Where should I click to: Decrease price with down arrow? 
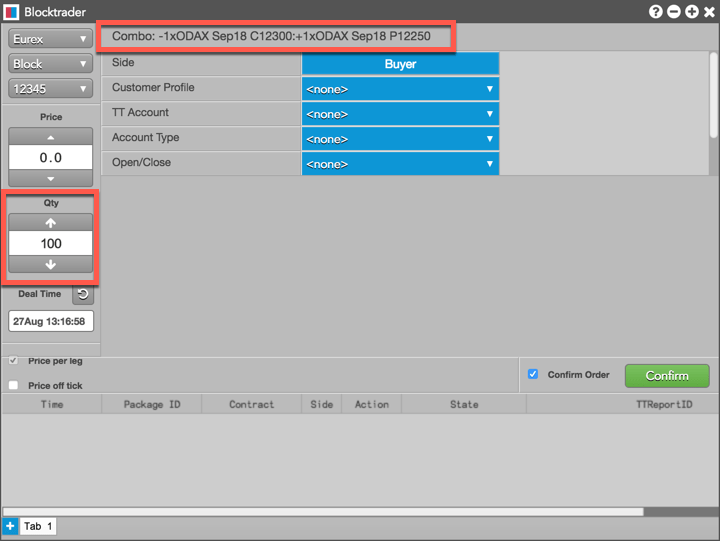click(51, 178)
